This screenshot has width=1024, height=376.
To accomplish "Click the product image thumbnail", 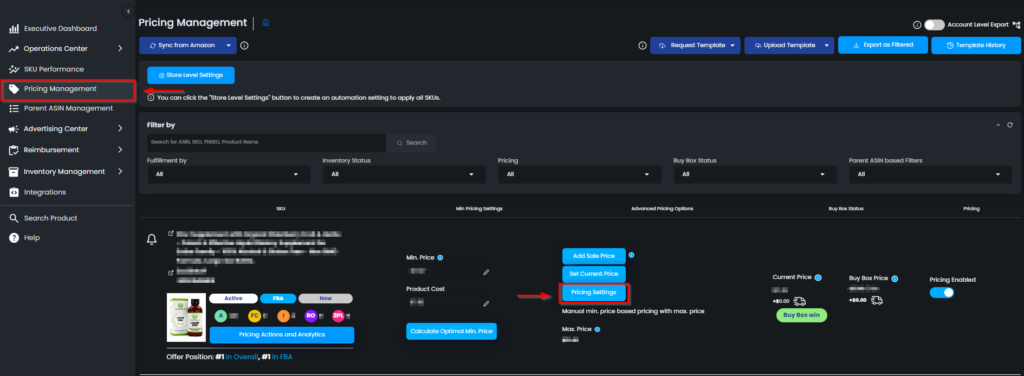I will 186,318.
